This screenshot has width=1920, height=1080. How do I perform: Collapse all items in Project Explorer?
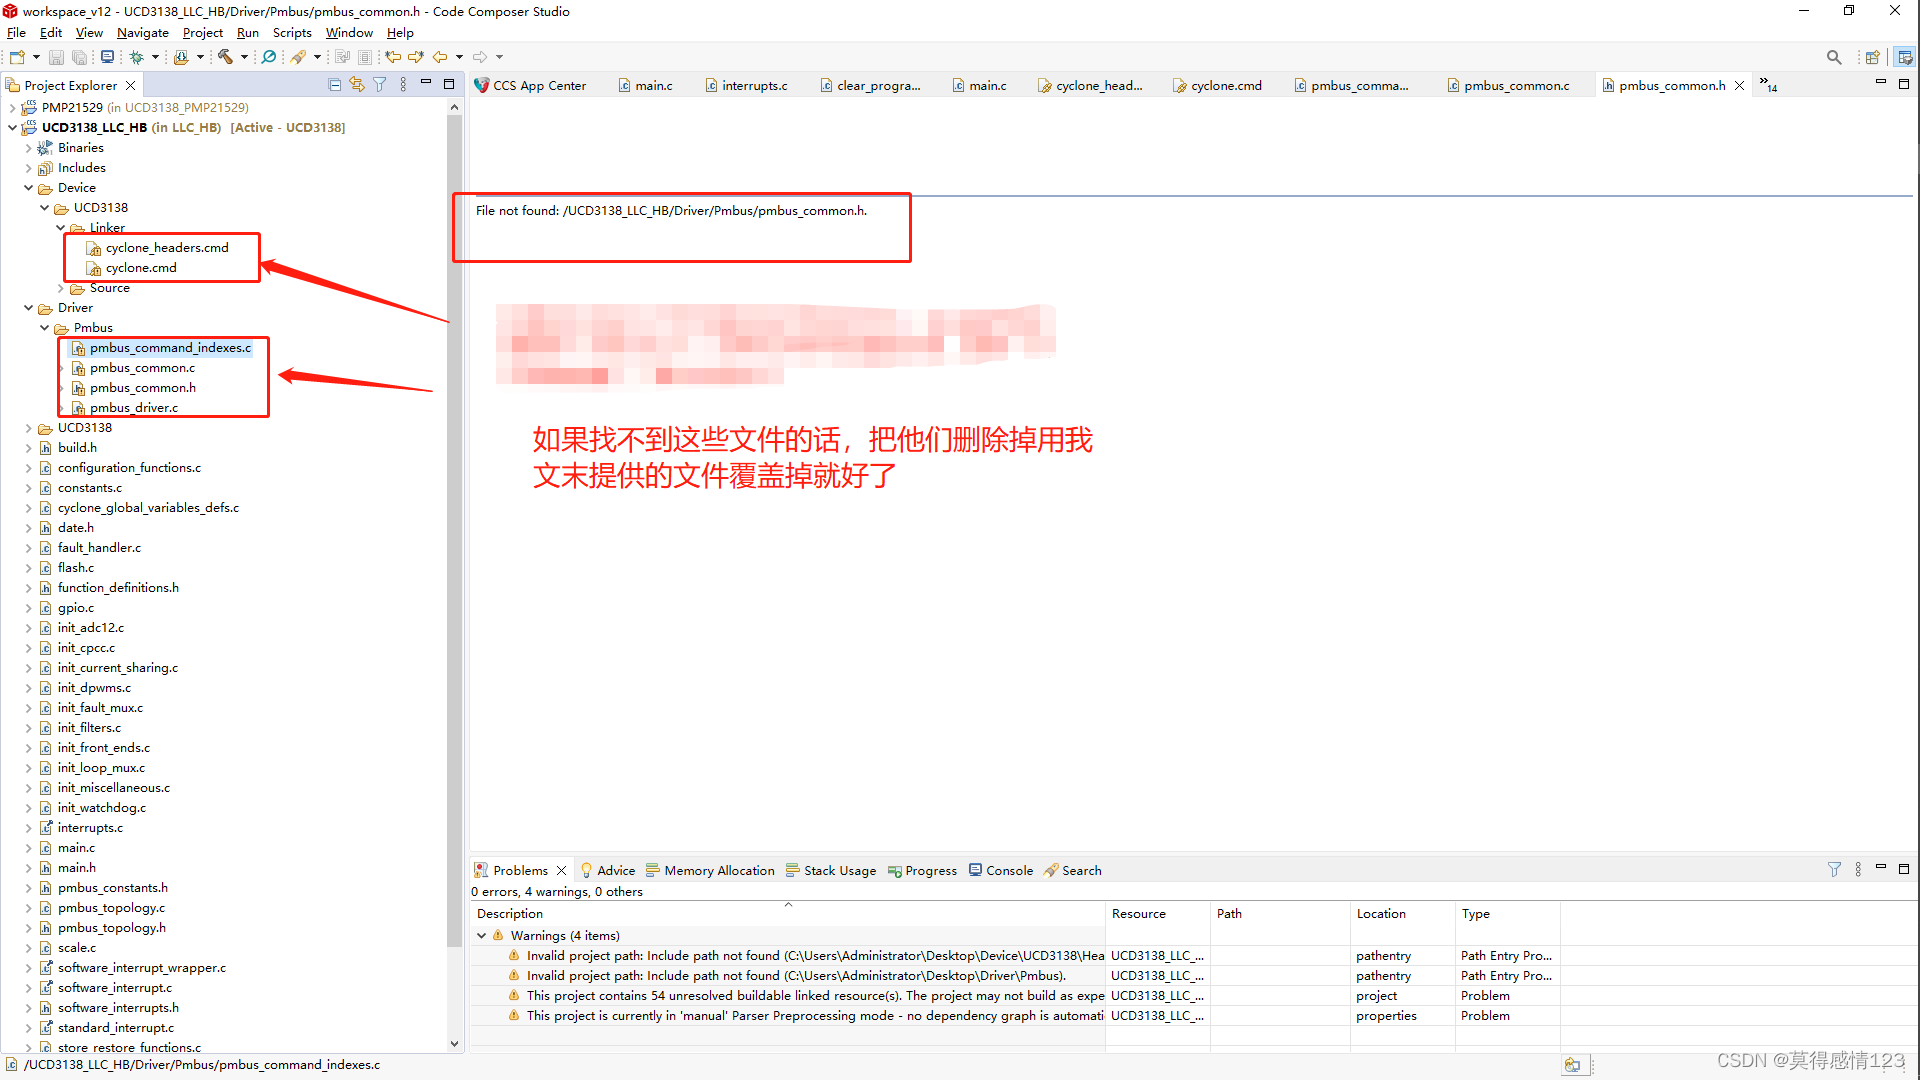pyautogui.click(x=334, y=85)
